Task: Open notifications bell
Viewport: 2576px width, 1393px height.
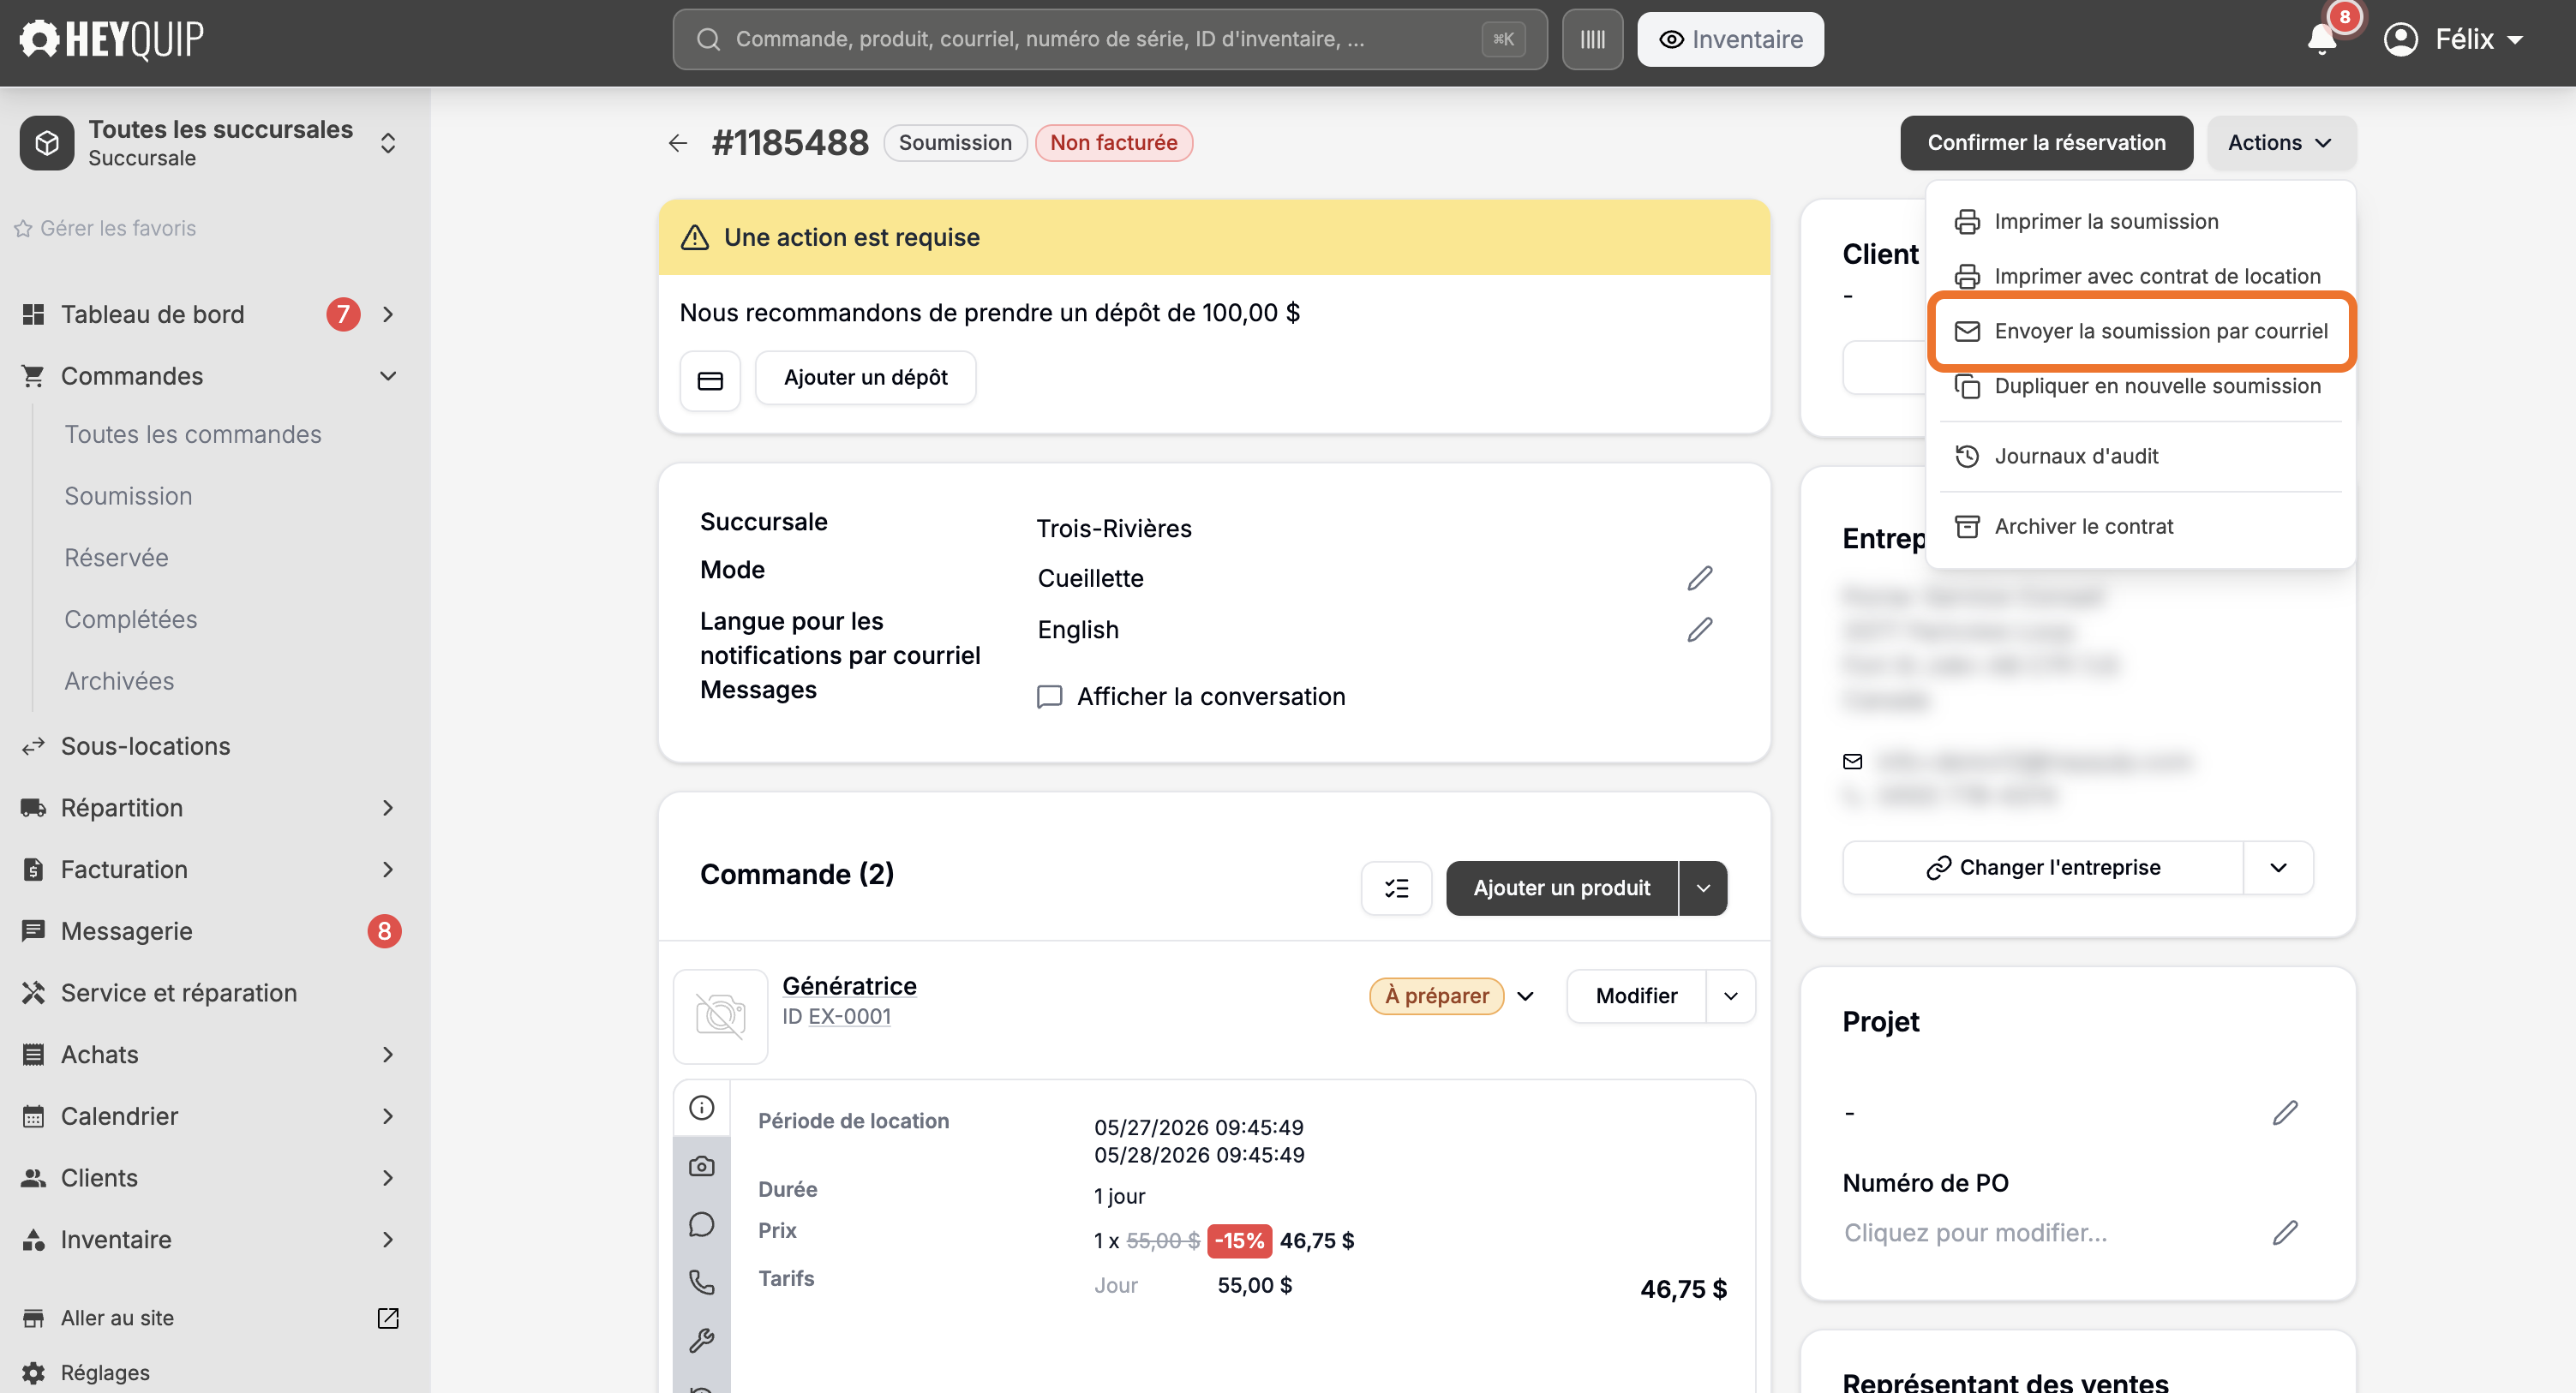Action: [x=2322, y=39]
